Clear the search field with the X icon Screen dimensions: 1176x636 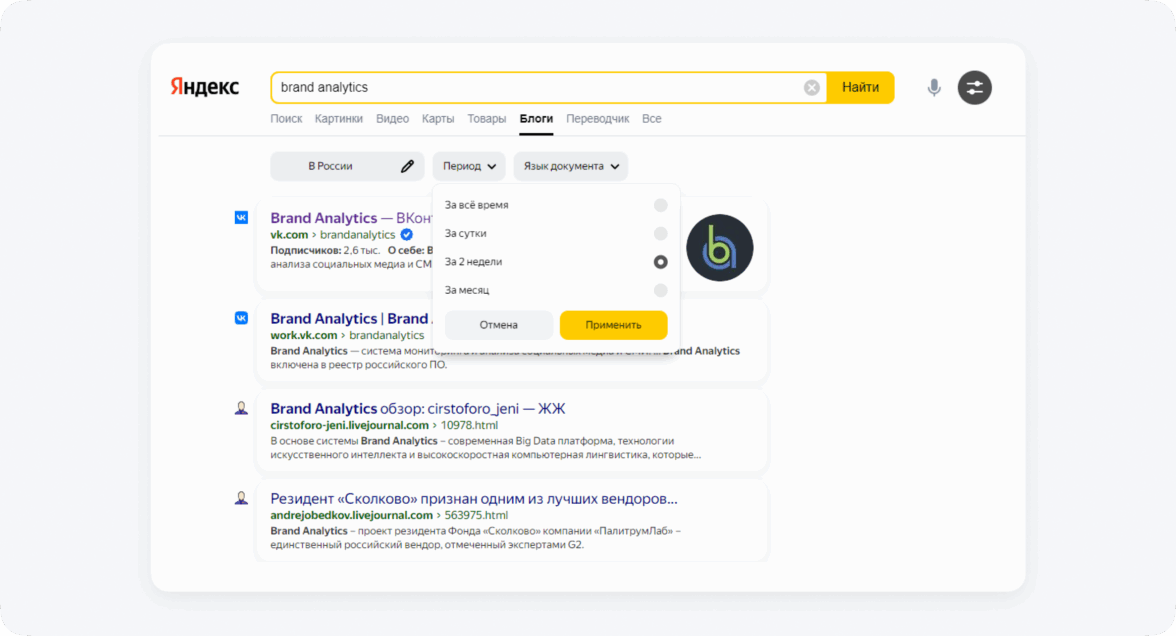812,88
